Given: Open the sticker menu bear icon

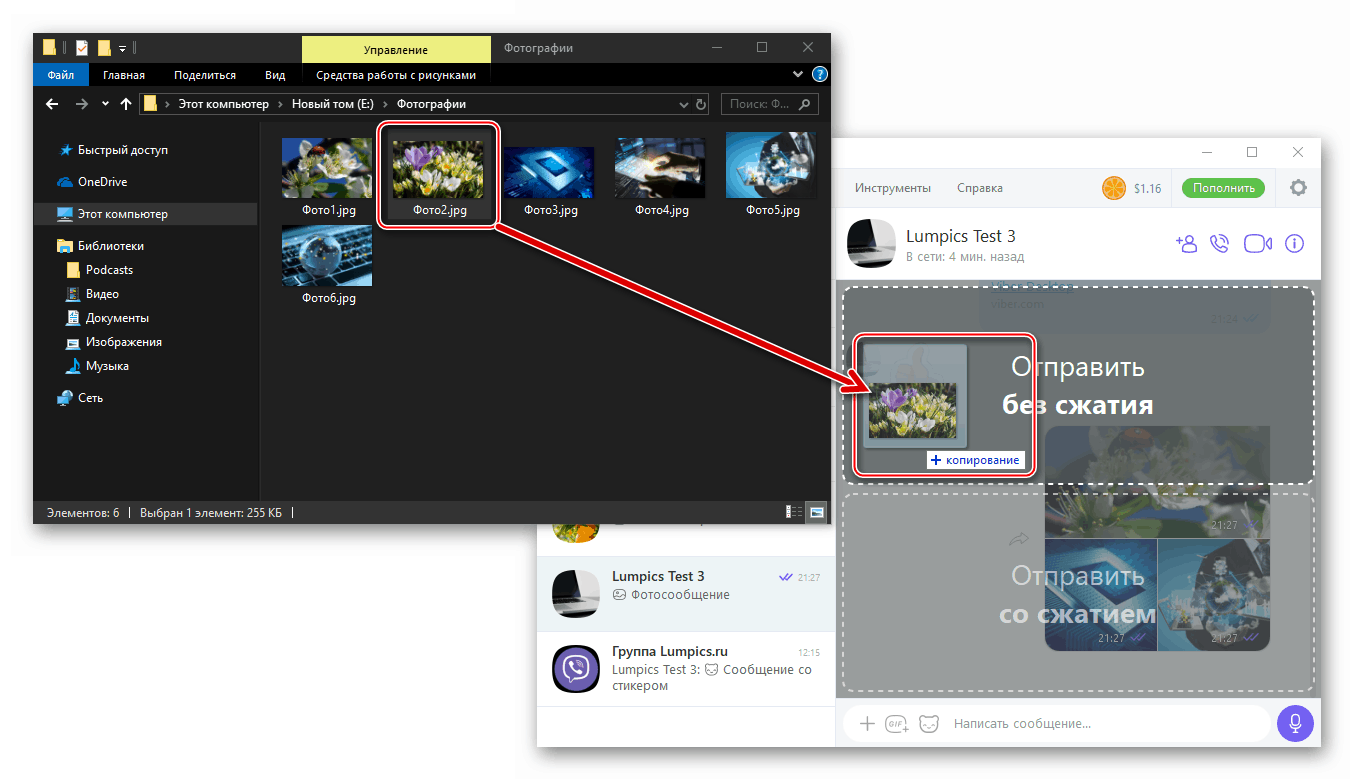Looking at the screenshot, I should coord(930,723).
